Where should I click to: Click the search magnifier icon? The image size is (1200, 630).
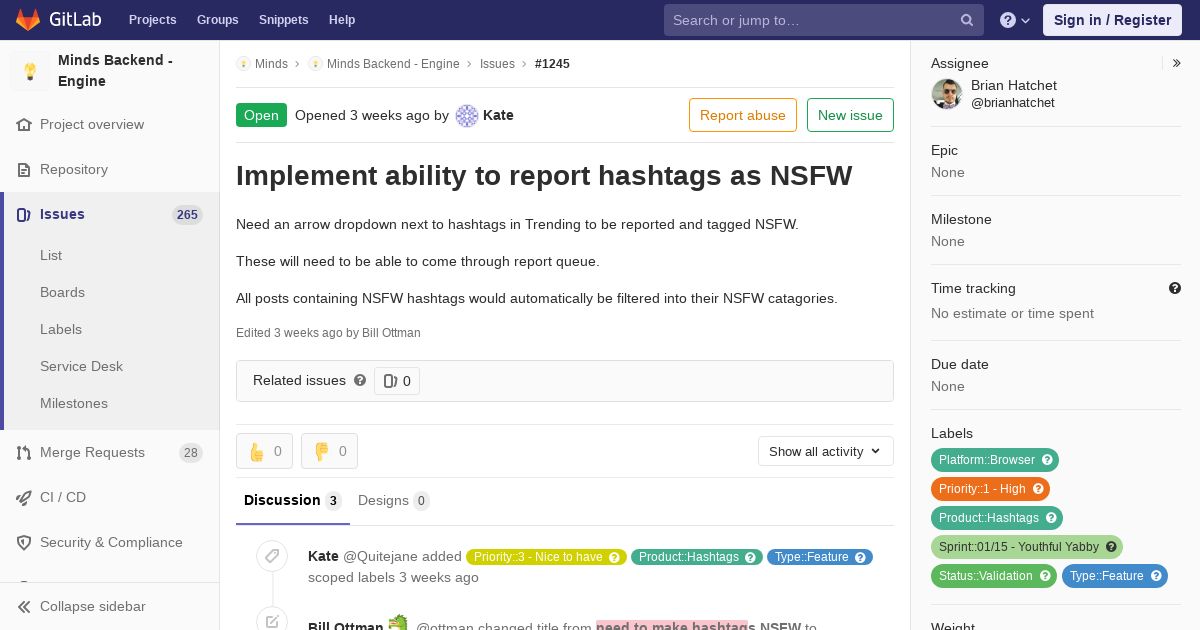point(967,20)
